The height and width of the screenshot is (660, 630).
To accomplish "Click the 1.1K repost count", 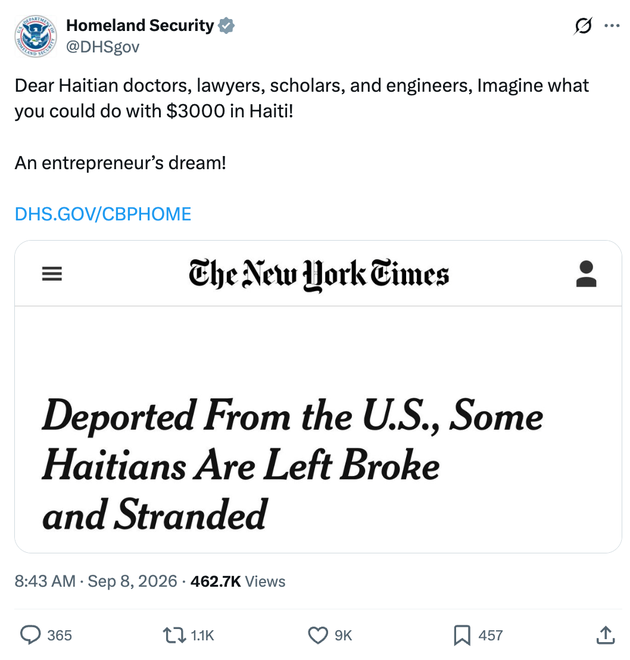I will (202, 635).
